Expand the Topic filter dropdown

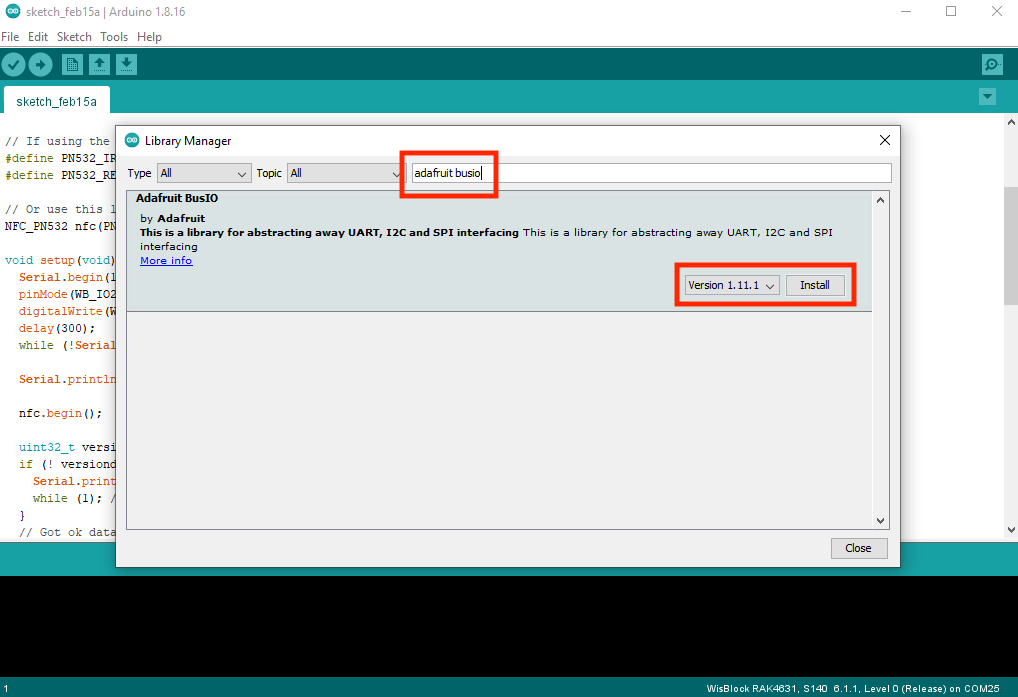[345, 173]
